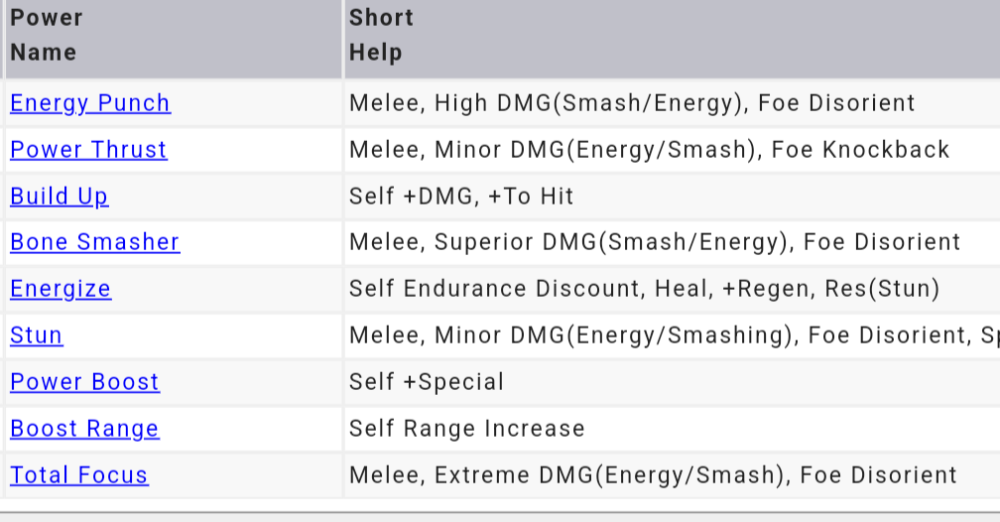
Task: Click Energize endurance discount description cell
Action: (644, 289)
